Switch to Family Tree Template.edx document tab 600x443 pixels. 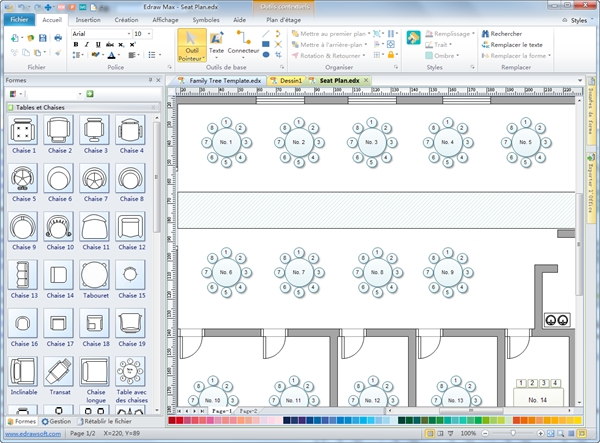point(222,79)
